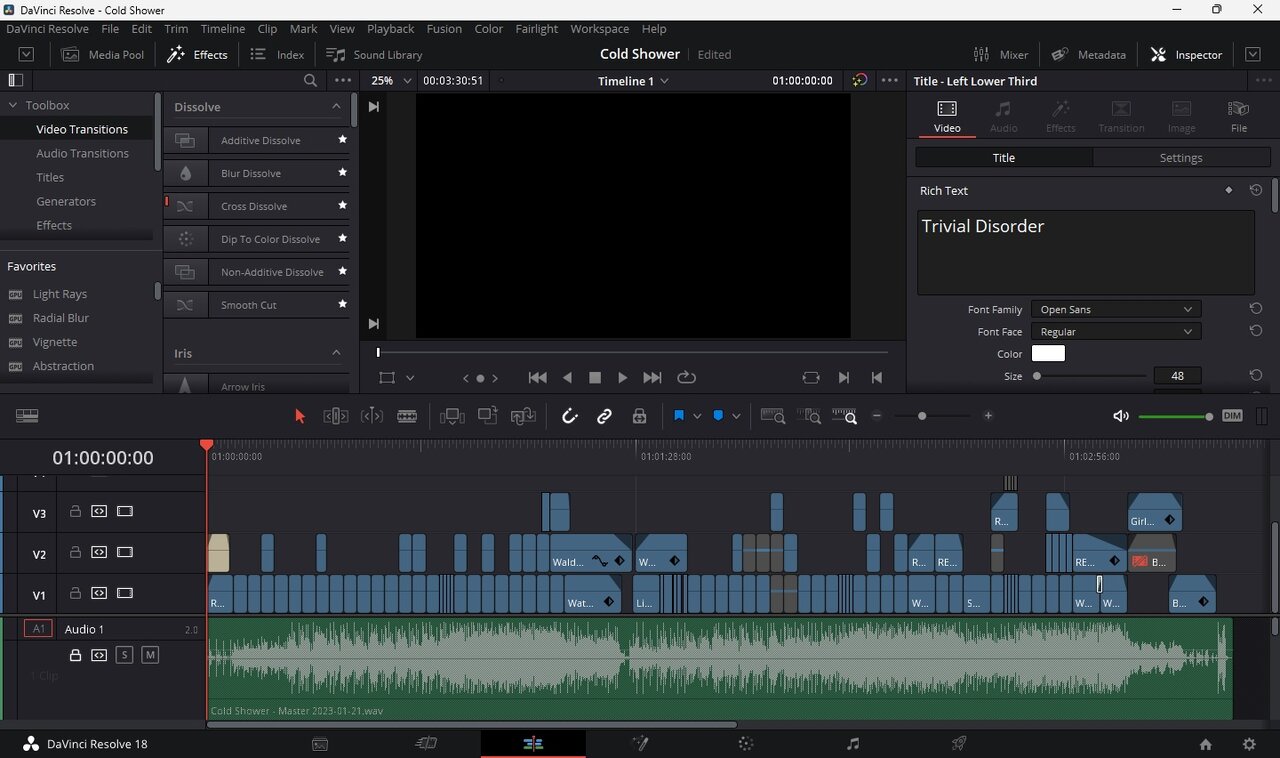Select the arrow Selection Mode tool
The width and height of the screenshot is (1280, 758).
coord(299,416)
